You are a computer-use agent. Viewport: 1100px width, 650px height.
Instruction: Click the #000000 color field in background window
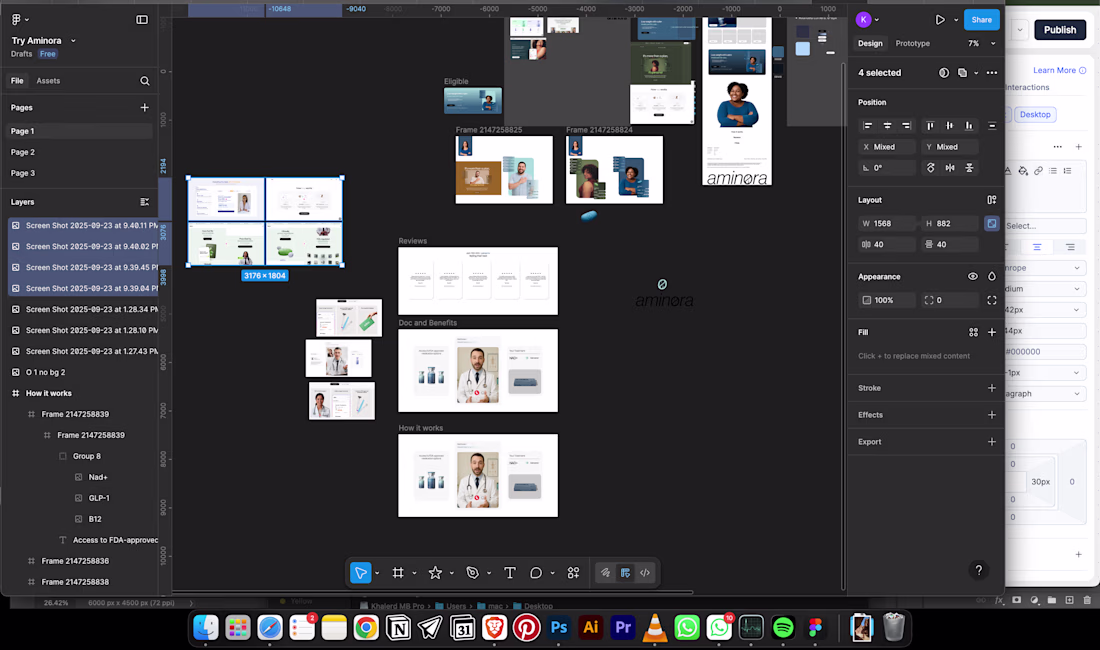pos(1044,351)
